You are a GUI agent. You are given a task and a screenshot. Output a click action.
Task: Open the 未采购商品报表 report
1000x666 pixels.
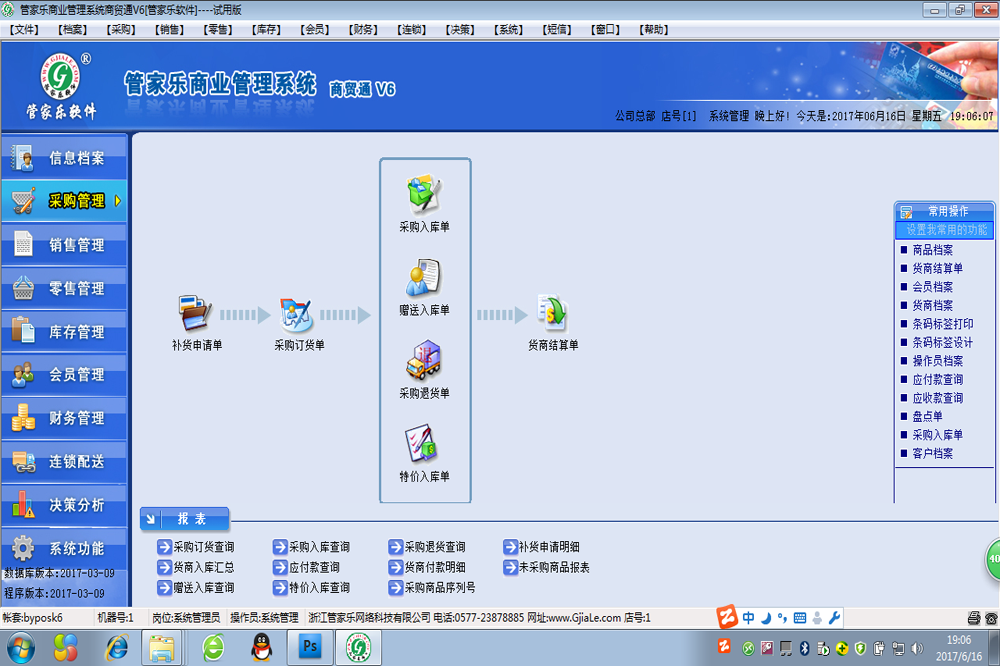pos(547,567)
